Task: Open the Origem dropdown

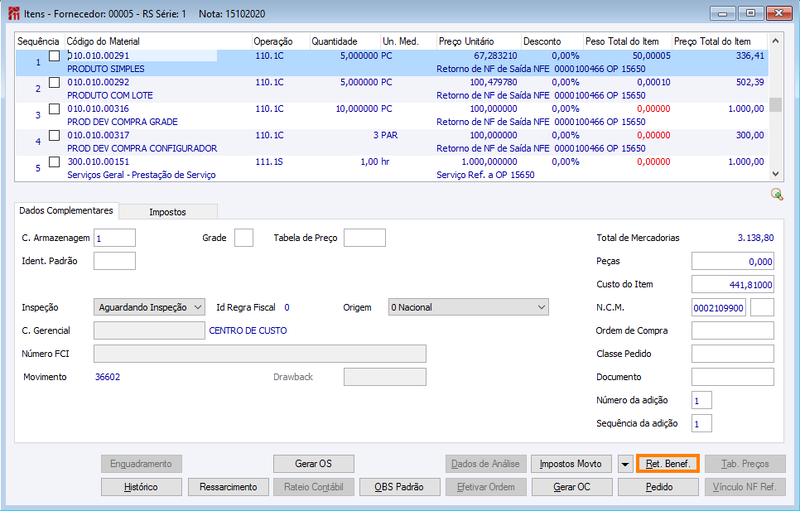Action: coord(468,308)
